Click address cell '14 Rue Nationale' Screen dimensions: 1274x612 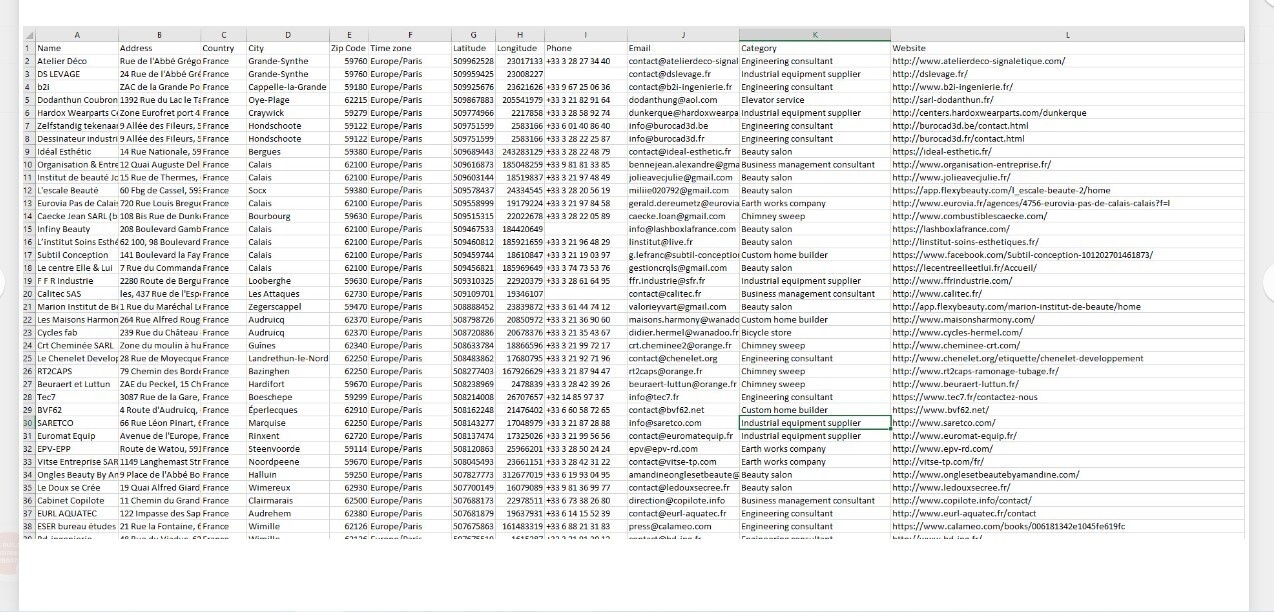click(159, 152)
